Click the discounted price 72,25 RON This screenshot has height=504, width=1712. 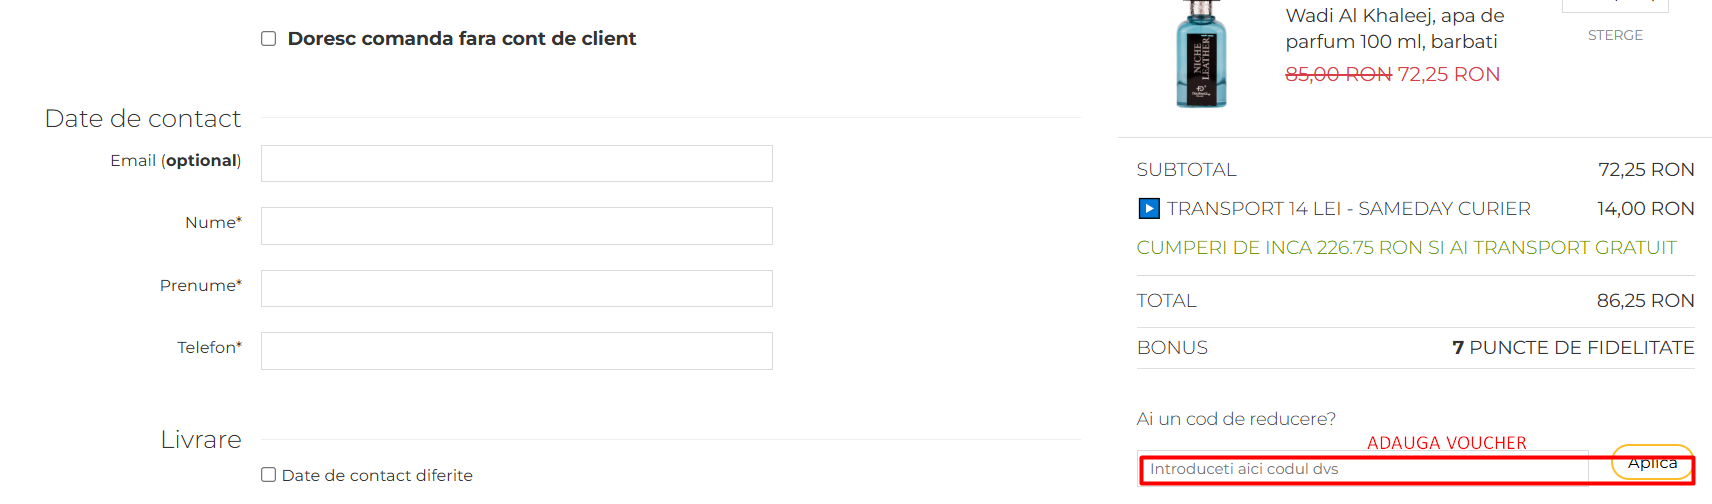click(x=1448, y=75)
